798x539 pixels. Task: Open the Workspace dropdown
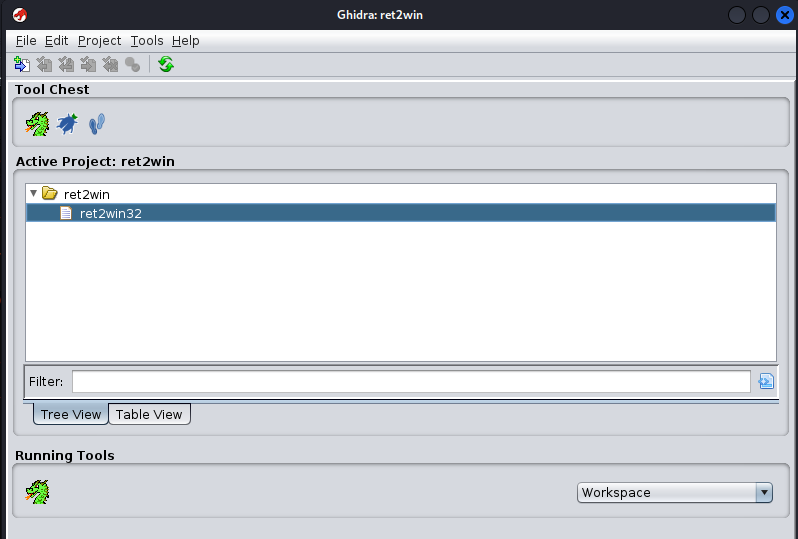(x=675, y=493)
